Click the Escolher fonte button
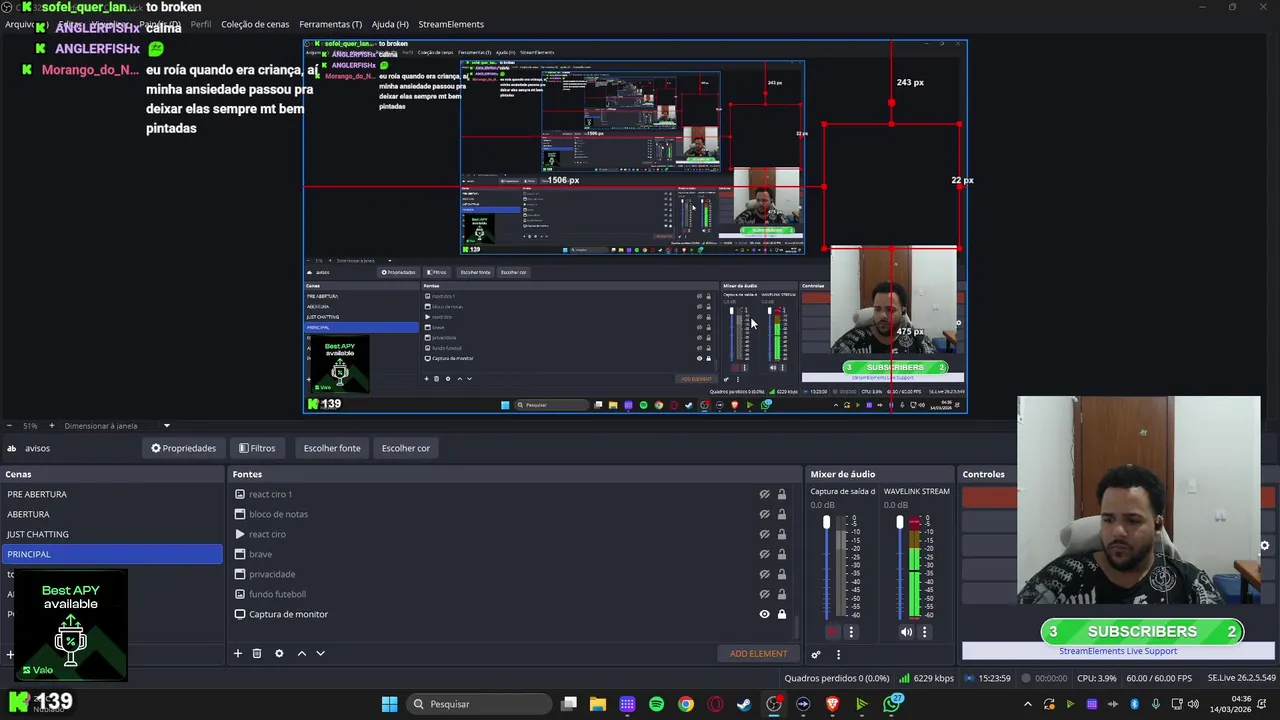This screenshot has width=1280, height=720. point(332,448)
